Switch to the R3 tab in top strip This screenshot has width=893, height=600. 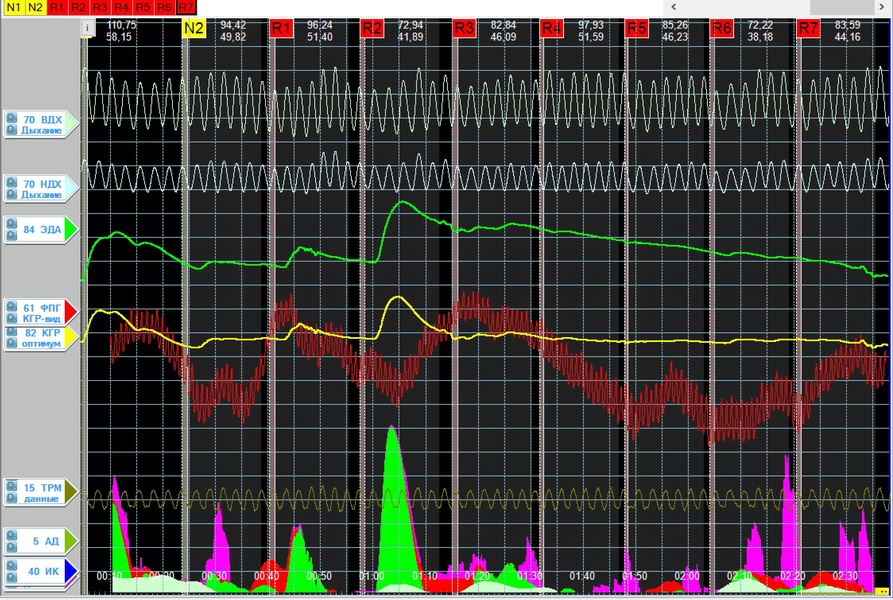(100, 7)
